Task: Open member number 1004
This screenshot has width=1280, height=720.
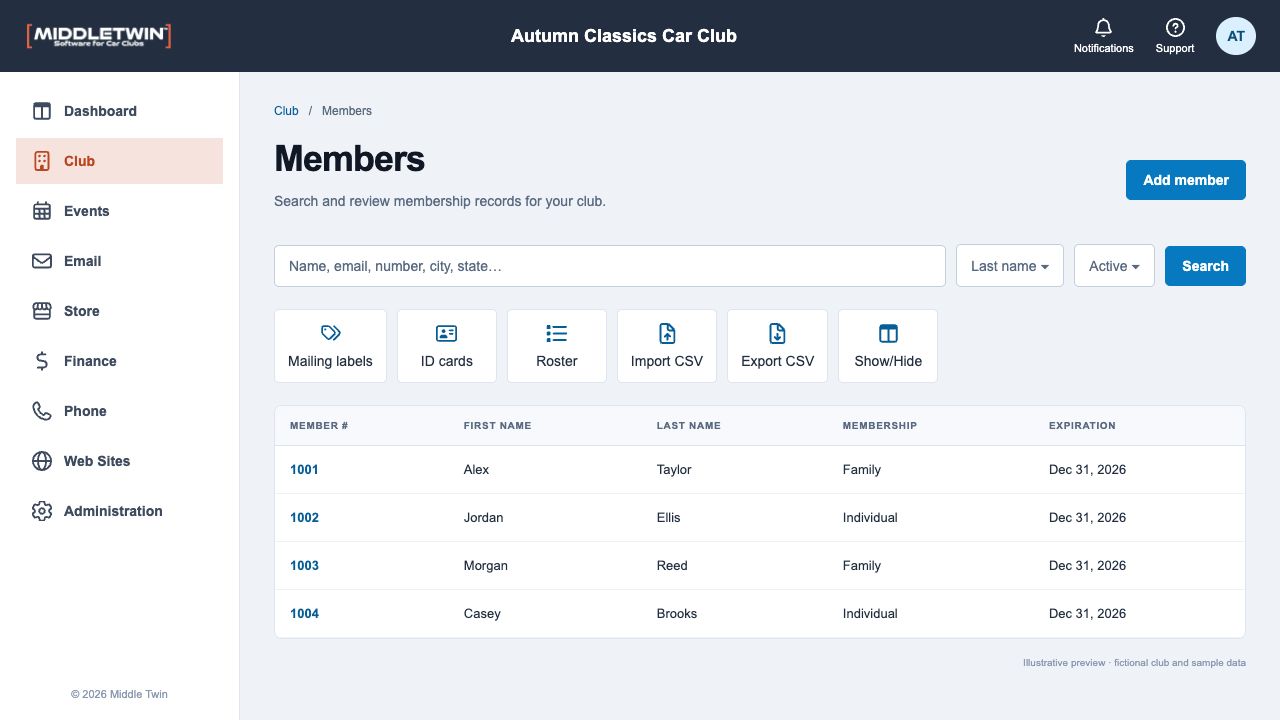Action: [x=304, y=613]
